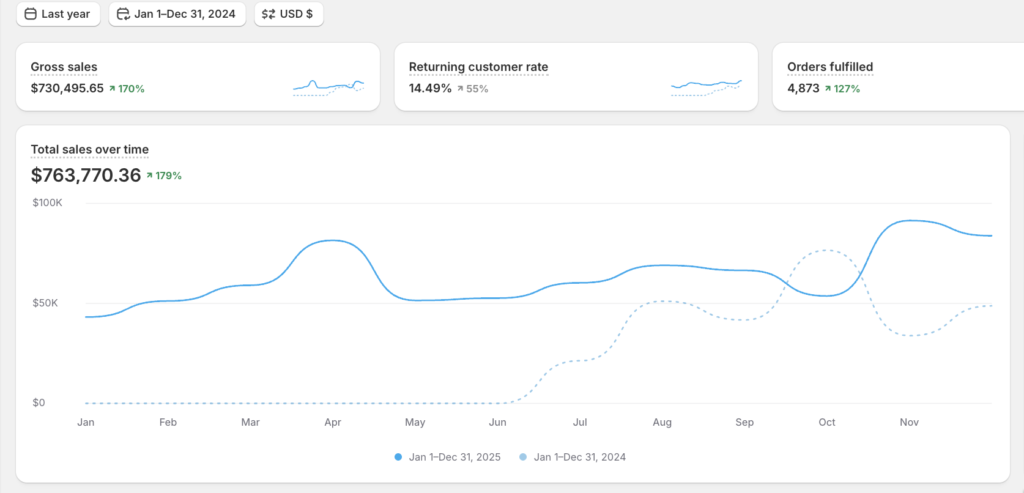Screen dimensions: 1024x493
Task: Click the calendar icon in the Last year button
Action: (x=30, y=14)
